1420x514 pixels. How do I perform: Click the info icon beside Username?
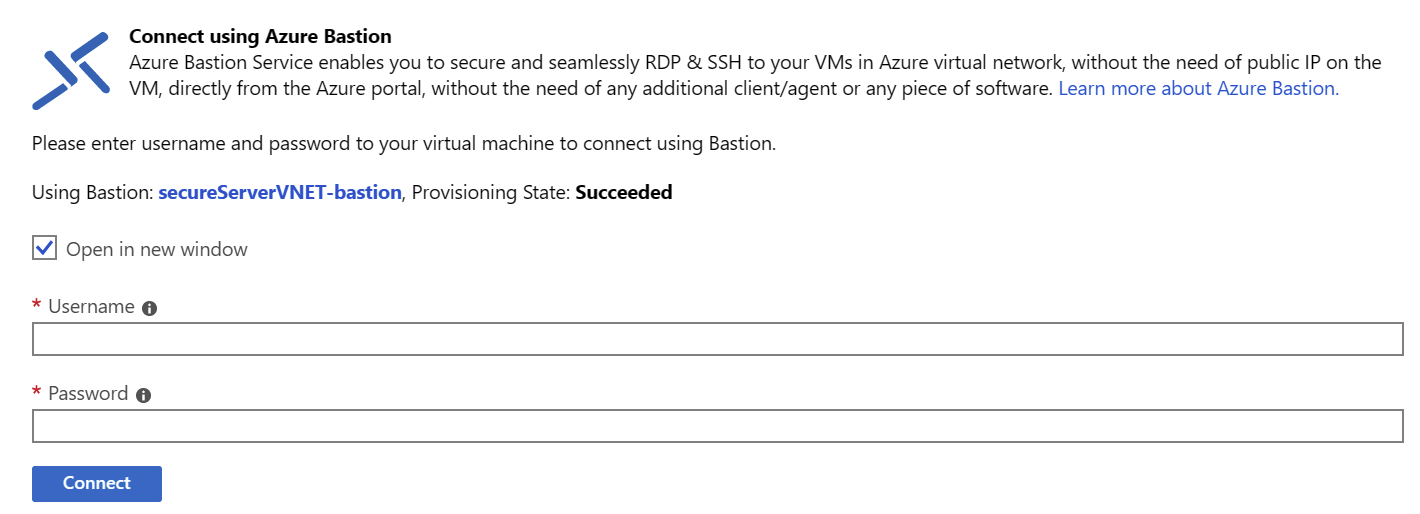click(150, 308)
